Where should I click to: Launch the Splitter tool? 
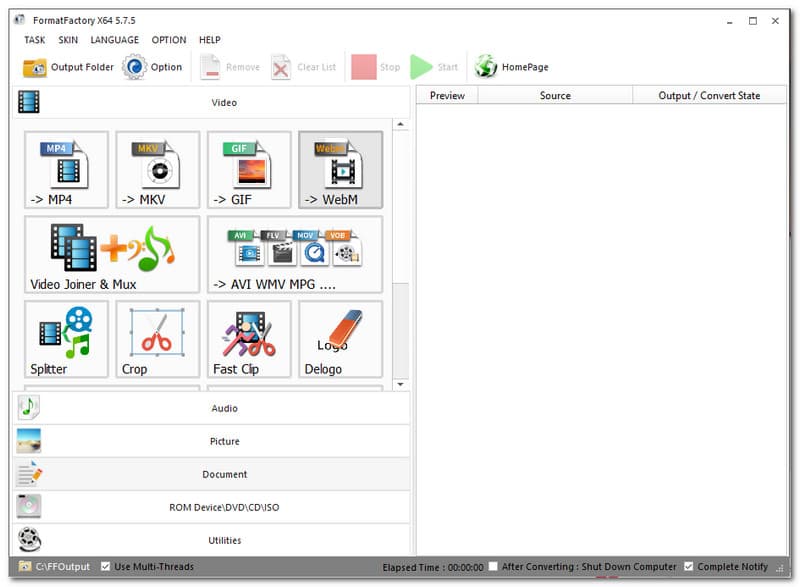pyautogui.click(x=66, y=339)
